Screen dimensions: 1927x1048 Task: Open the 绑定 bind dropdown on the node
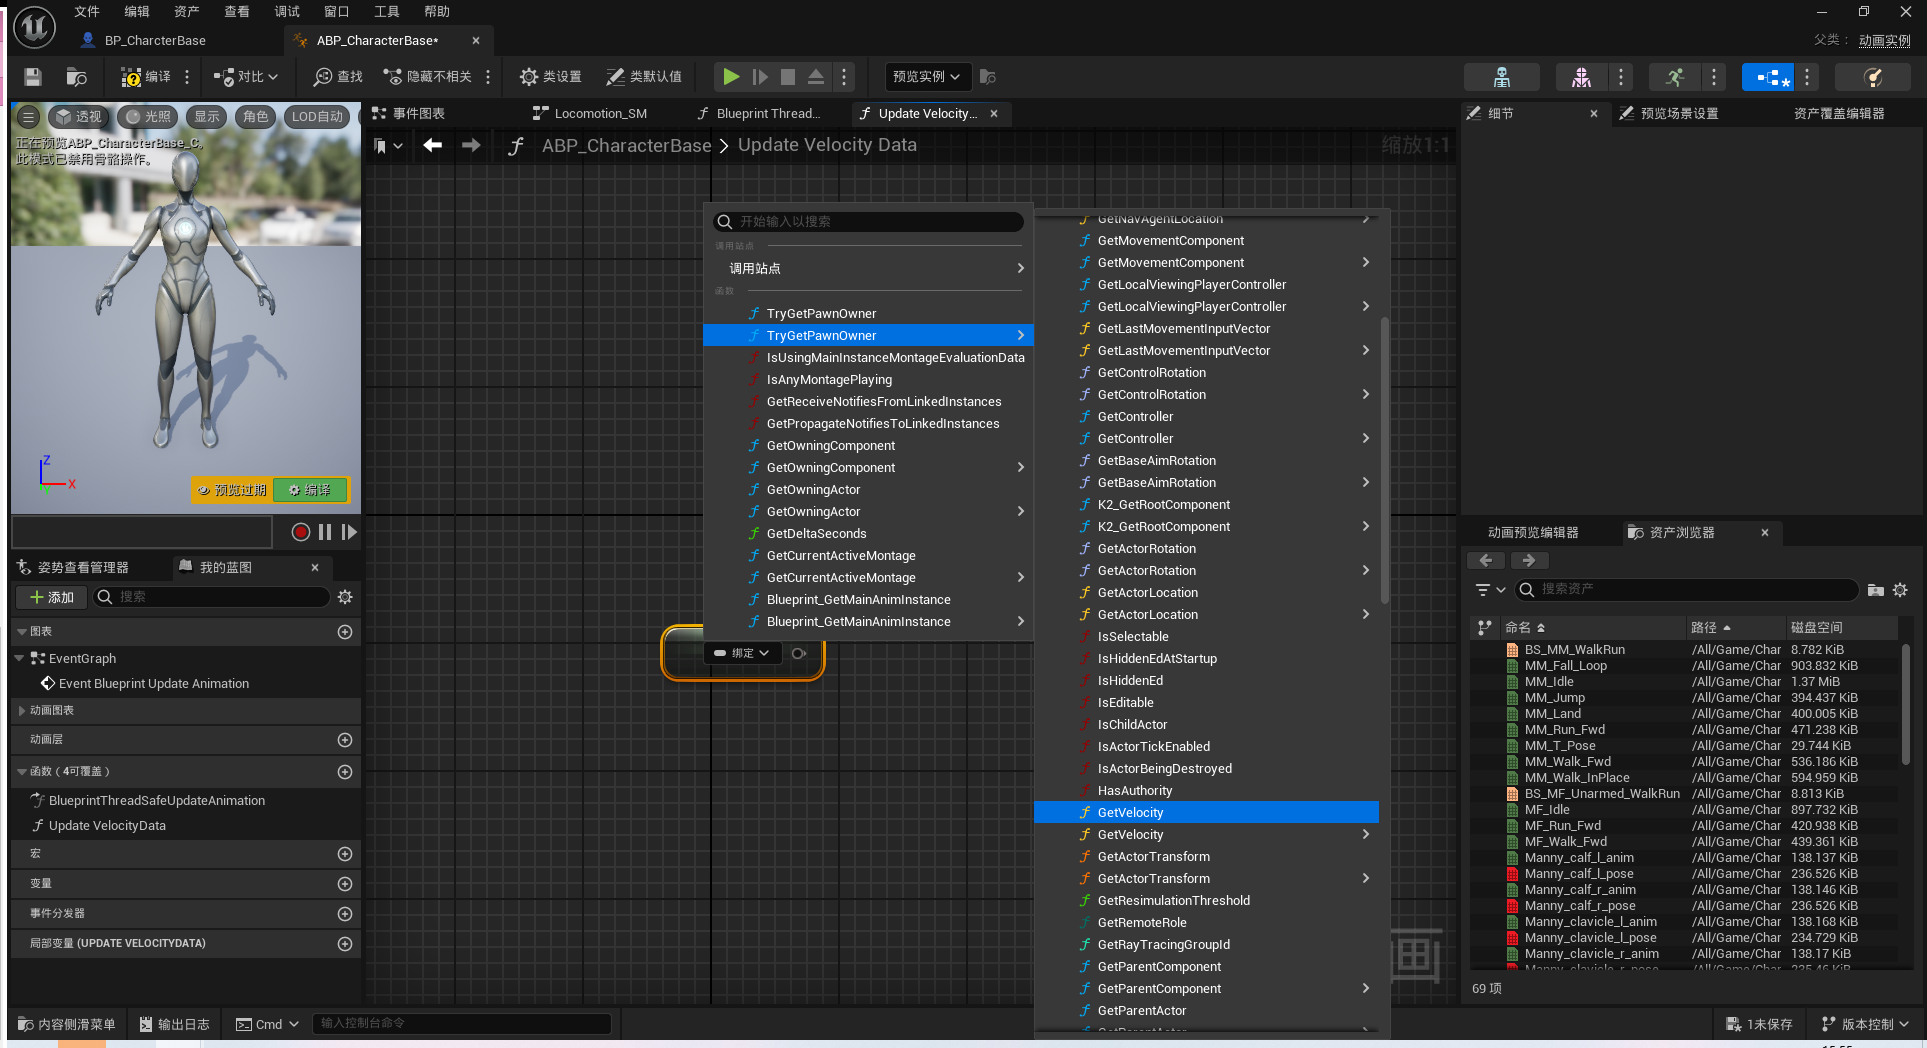pos(742,653)
